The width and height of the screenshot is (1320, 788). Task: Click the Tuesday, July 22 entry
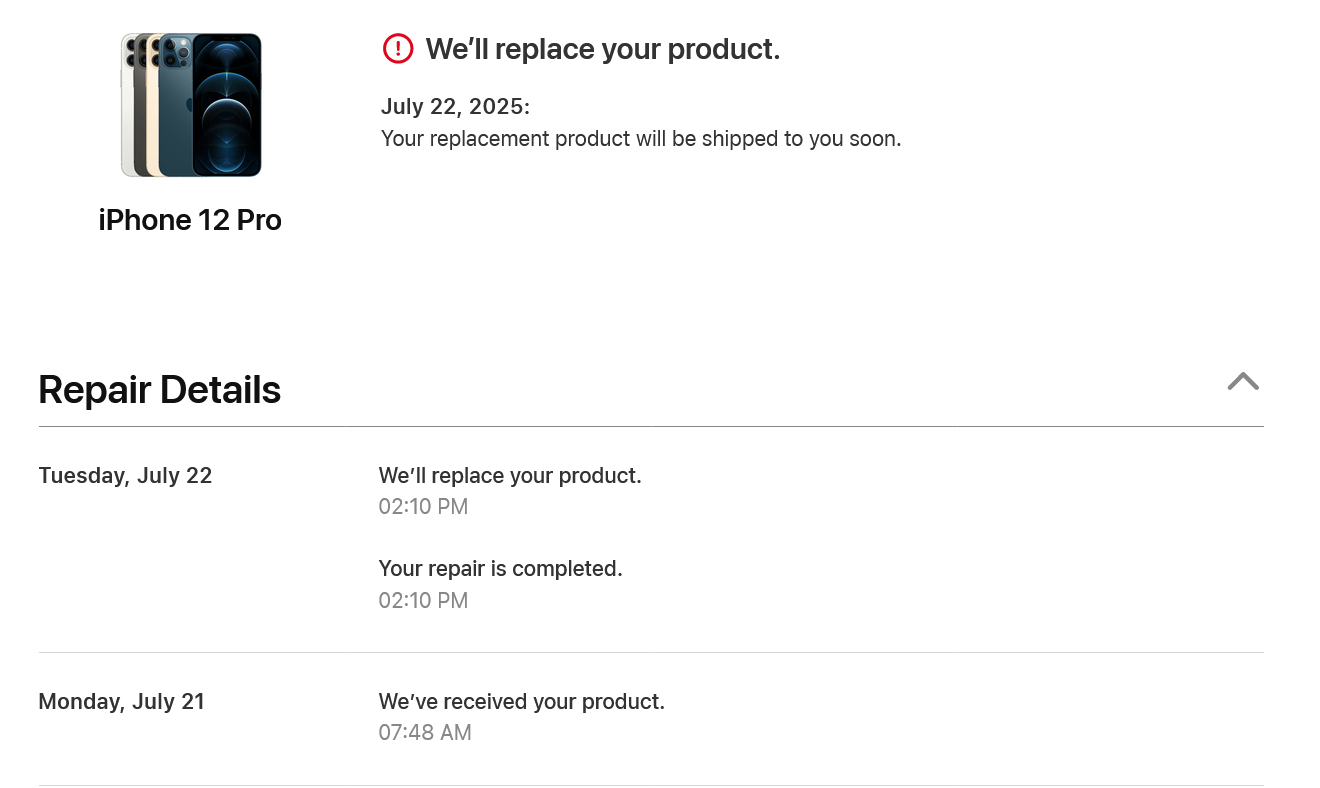point(125,475)
